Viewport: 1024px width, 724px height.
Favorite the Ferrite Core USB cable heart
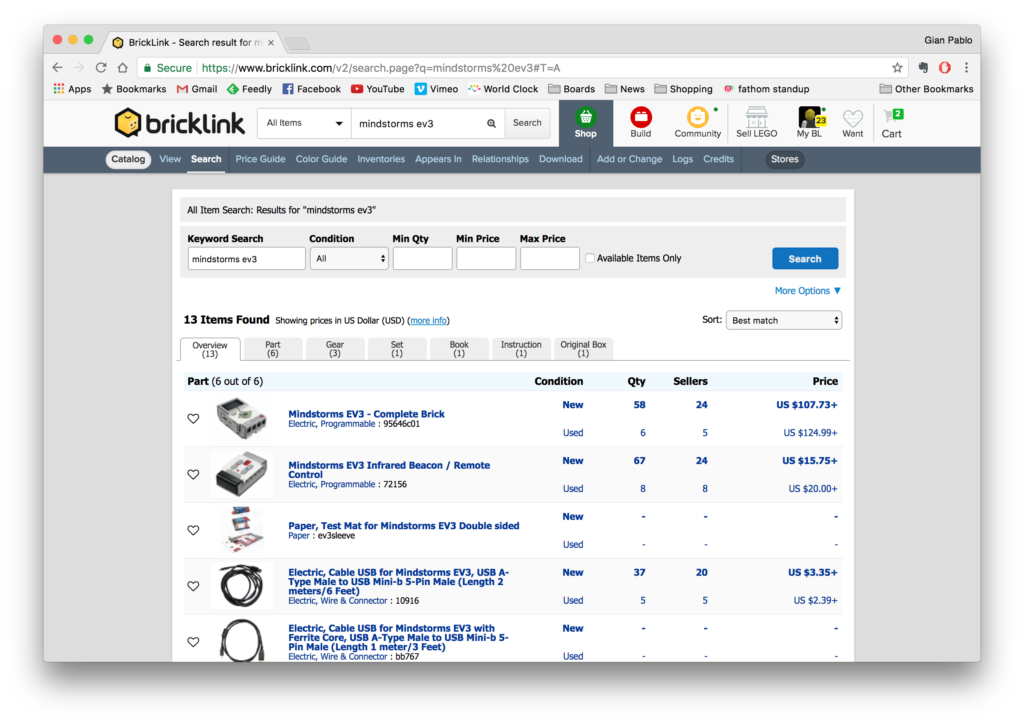(x=193, y=642)
